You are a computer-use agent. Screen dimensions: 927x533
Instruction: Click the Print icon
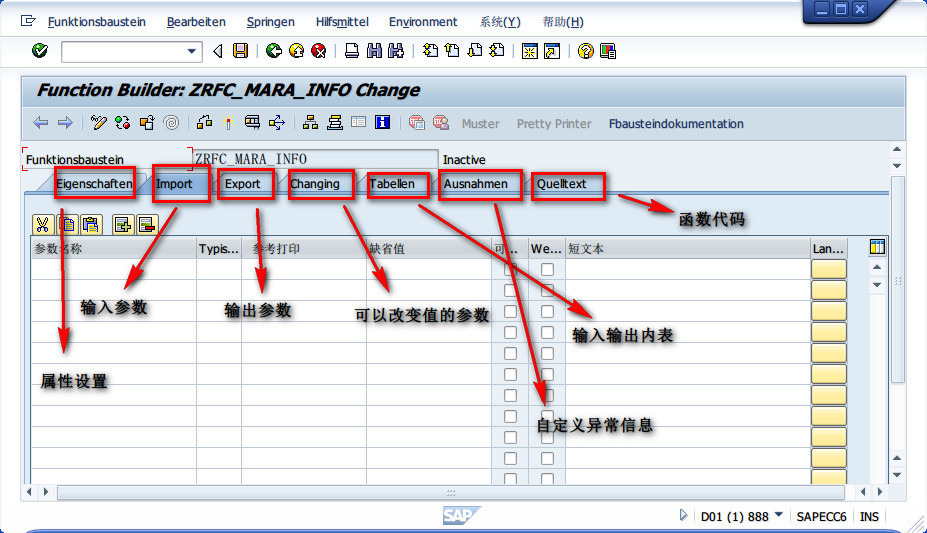click(352, 51)
